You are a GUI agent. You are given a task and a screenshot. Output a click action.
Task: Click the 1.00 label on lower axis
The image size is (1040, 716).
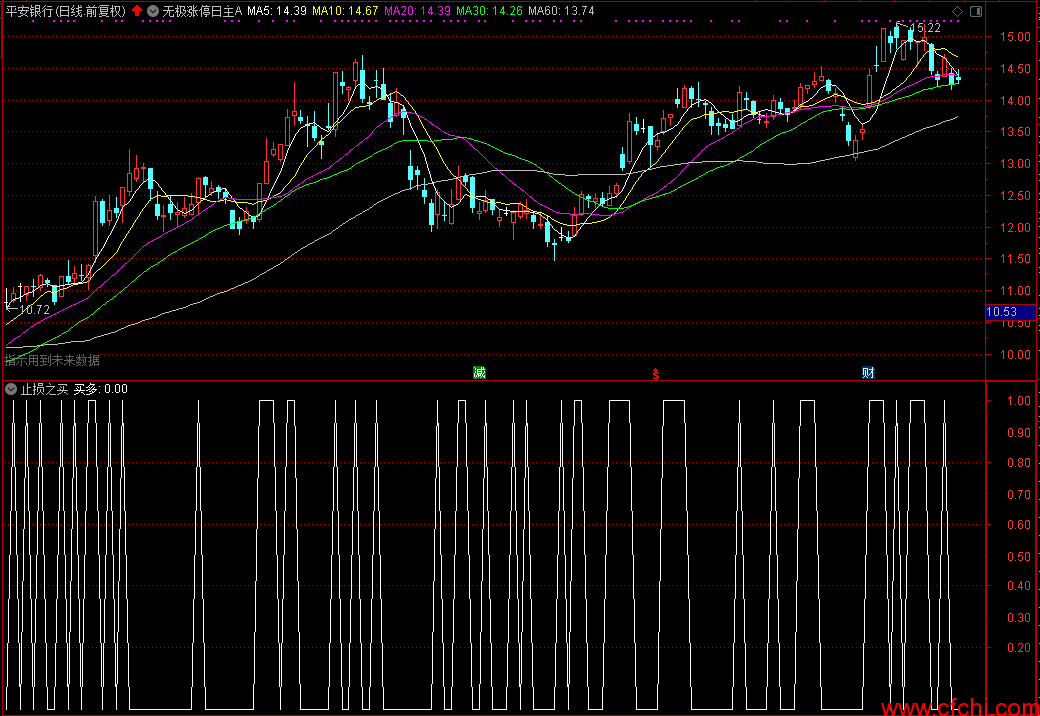[x=1019, y=400]
